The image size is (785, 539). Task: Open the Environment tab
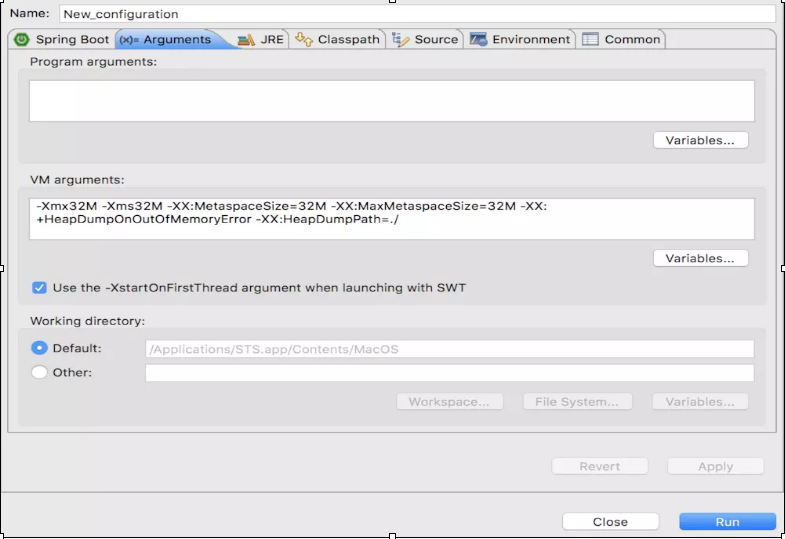click(x=520, y=39)
